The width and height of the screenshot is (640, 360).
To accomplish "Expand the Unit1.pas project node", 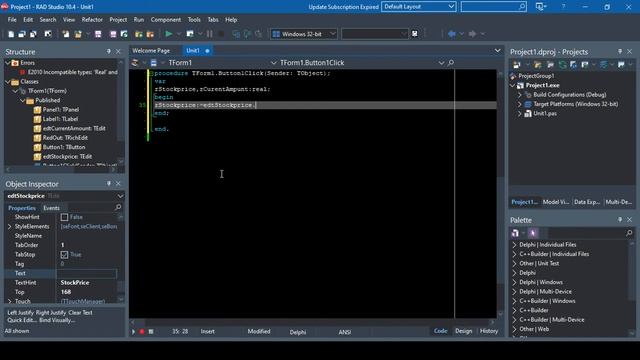I will (x=520, y=113).
